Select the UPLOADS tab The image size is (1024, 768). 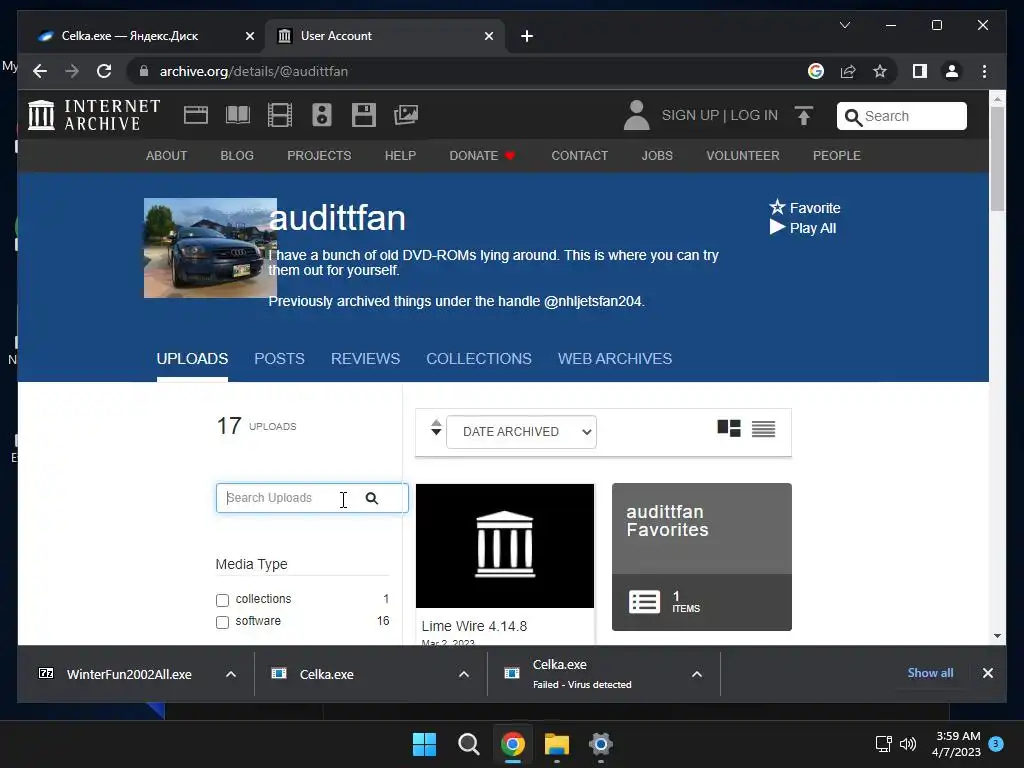192,359
